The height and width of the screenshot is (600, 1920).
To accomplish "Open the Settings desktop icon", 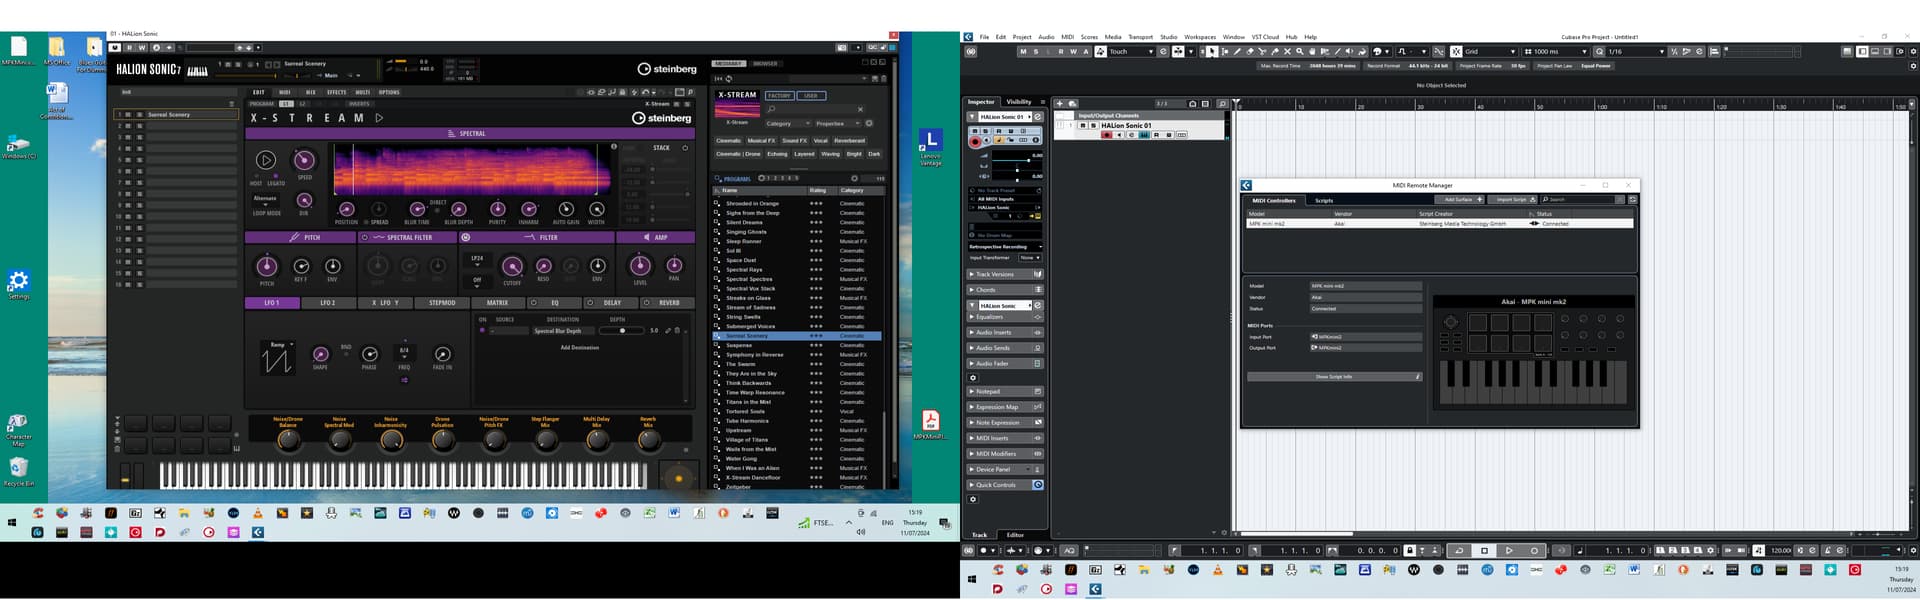I will pyautogui.click(x=18, y=284).
